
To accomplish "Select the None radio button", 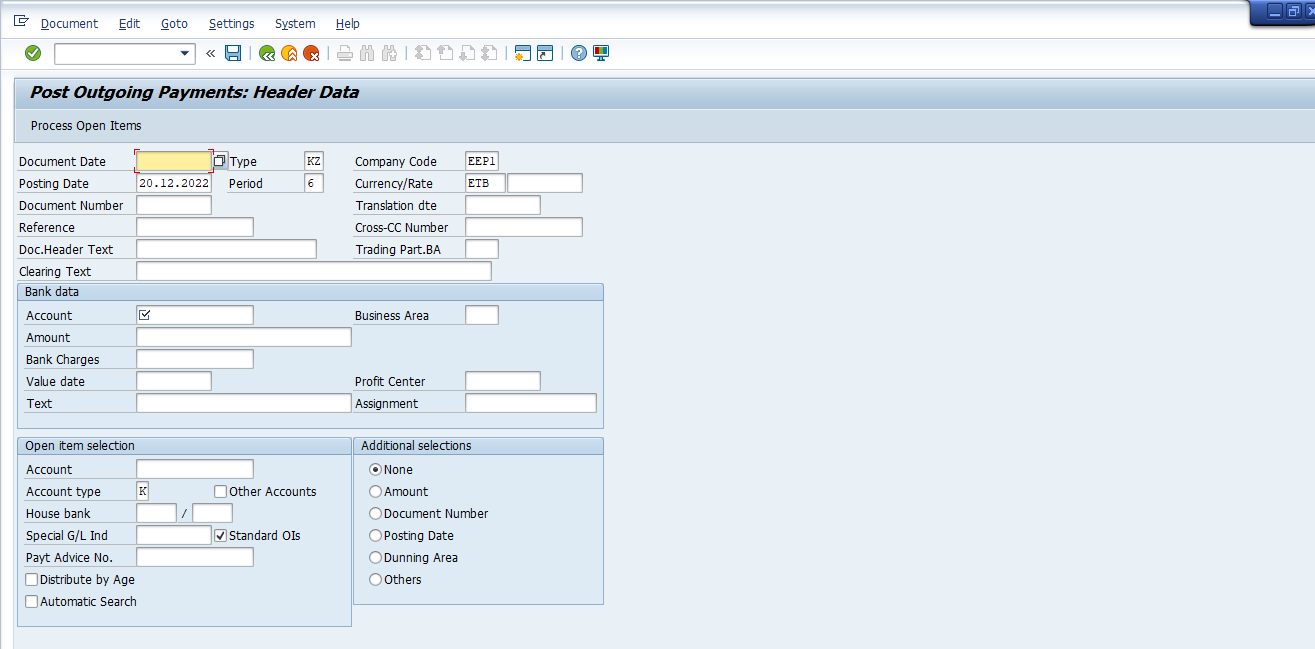I will pyautogui.click(x=376, y=469).
